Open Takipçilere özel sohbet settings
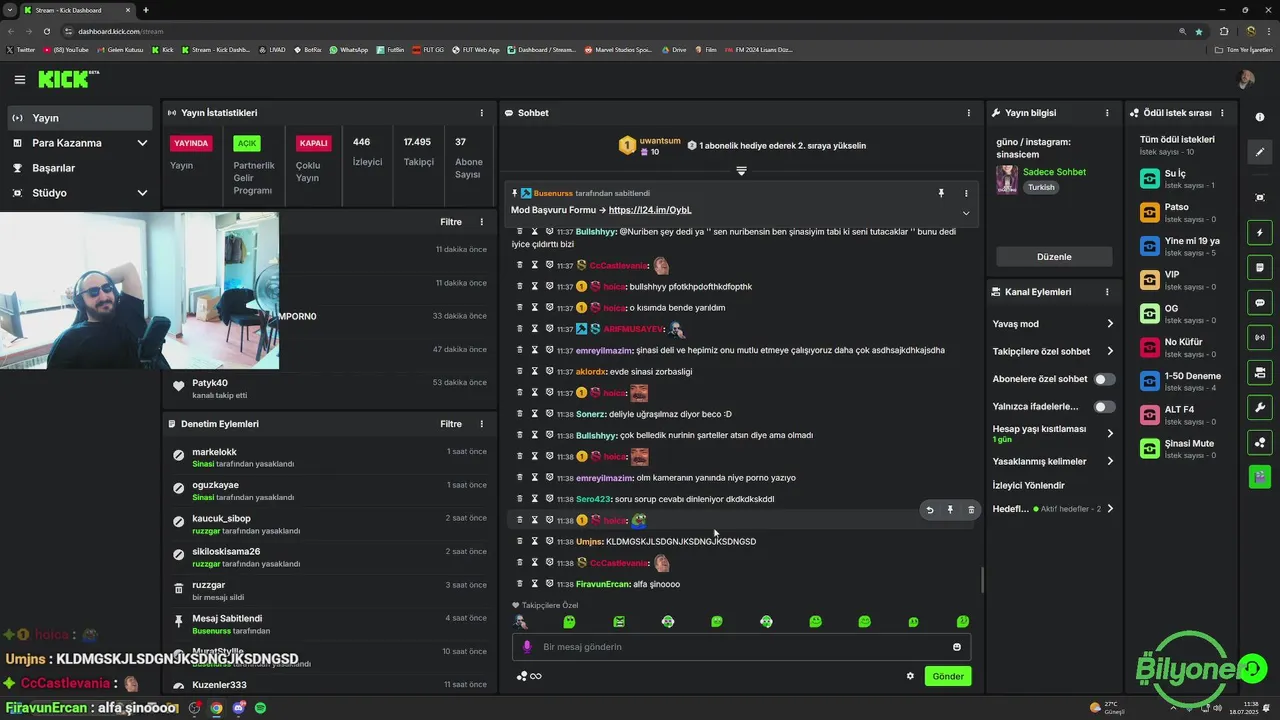Screen dimensions: 1280x720 click(x=1053, y=351)
